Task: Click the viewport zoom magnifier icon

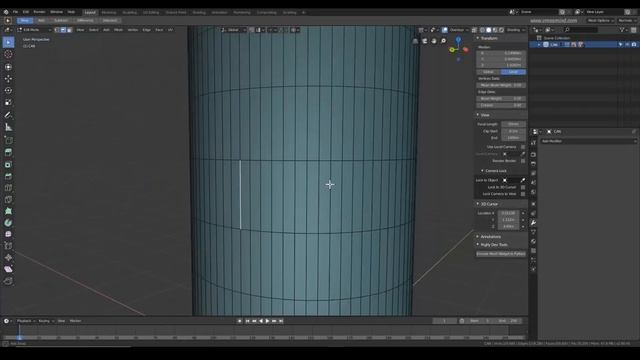Action: point(443,41)
